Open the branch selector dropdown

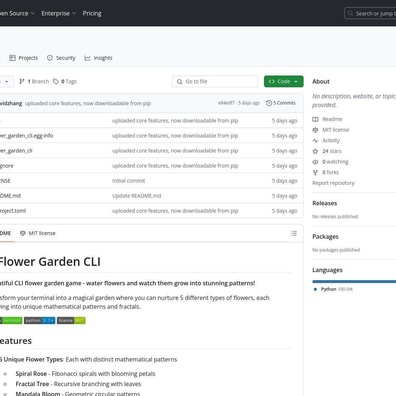pyautogui.click(x=7, y=81)
